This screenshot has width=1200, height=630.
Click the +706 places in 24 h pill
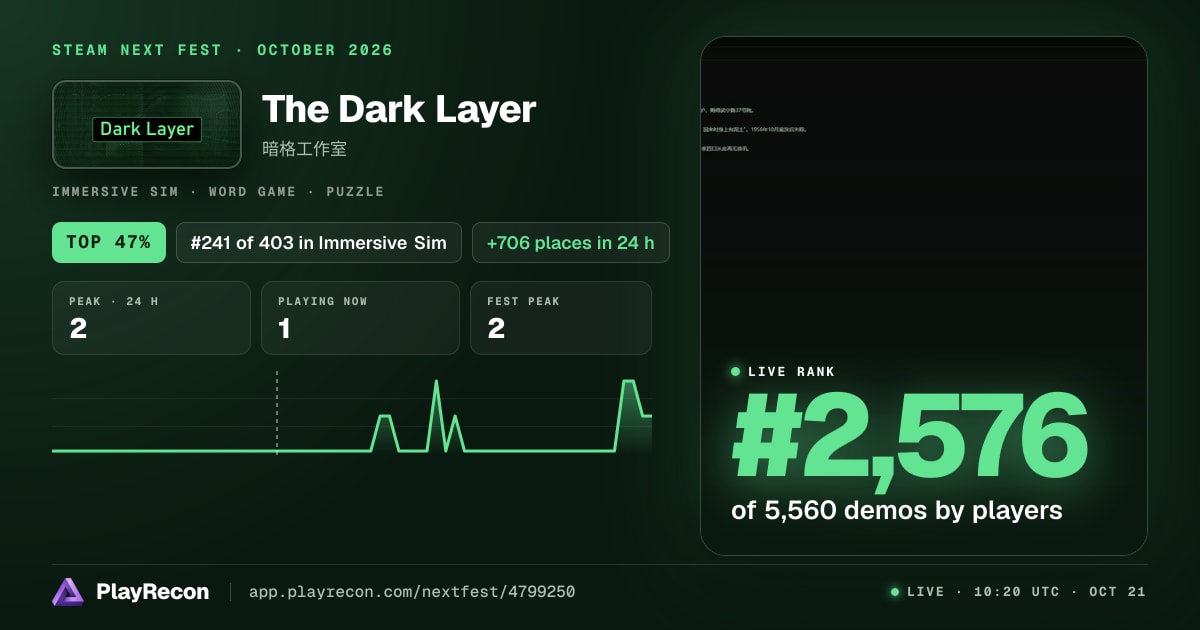pyautogui.click(x=571, y=242)
